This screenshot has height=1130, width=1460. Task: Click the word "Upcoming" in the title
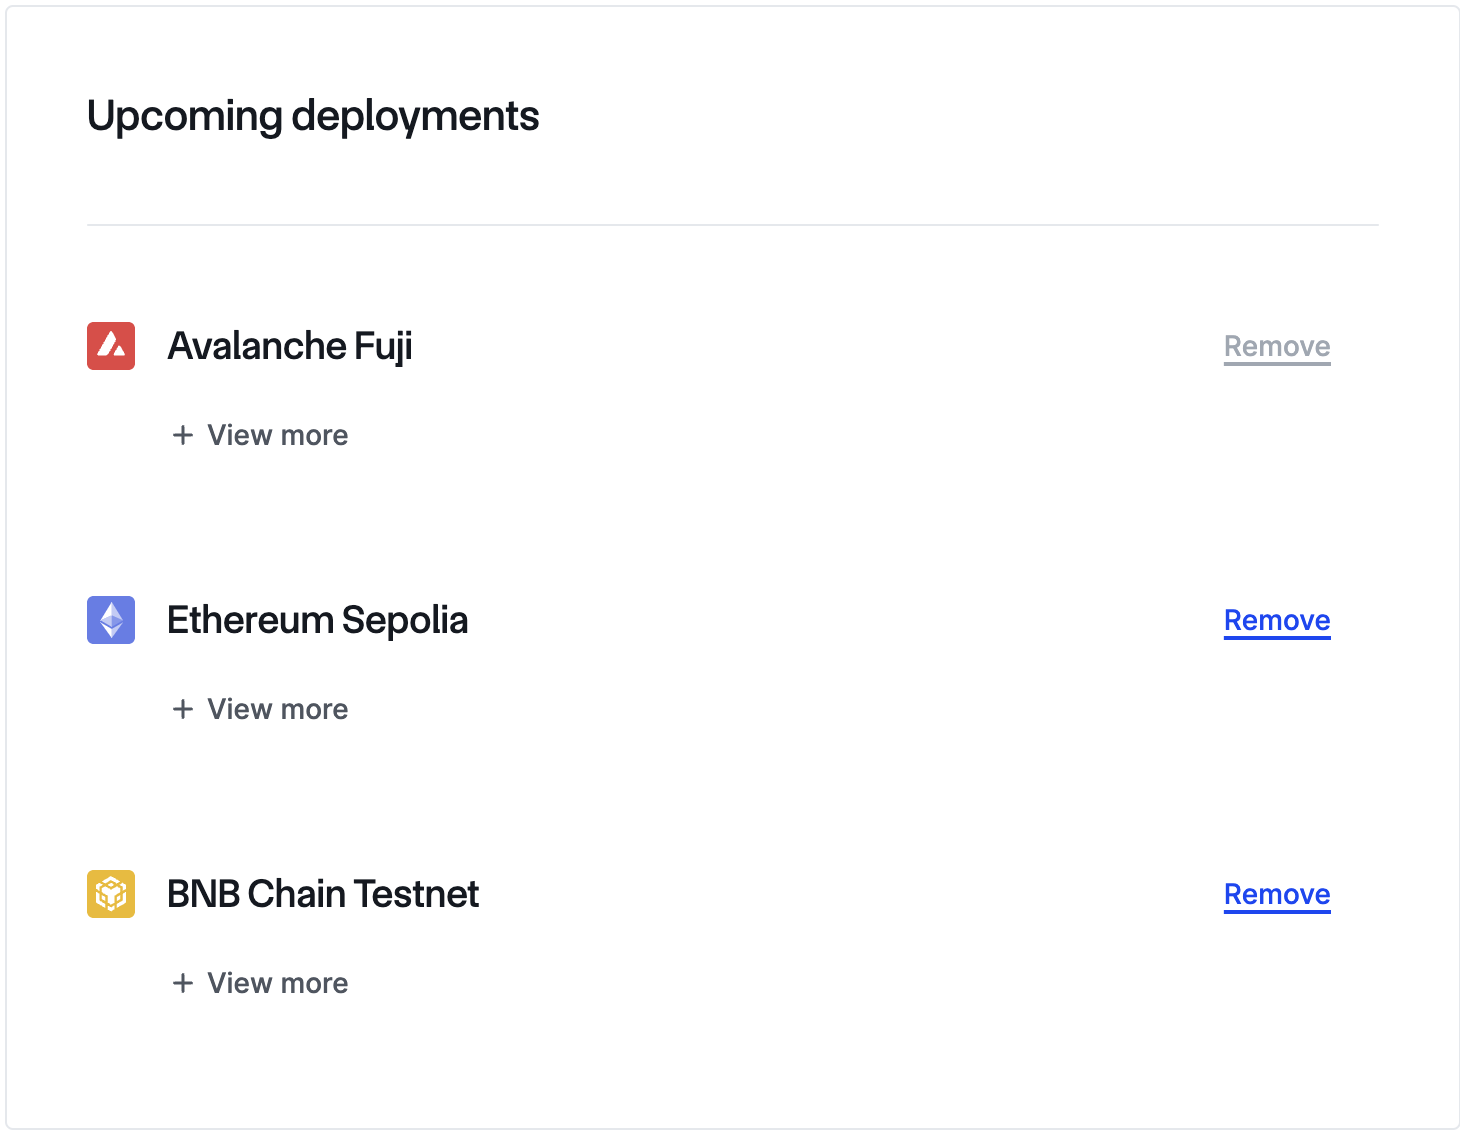point(185,116)
